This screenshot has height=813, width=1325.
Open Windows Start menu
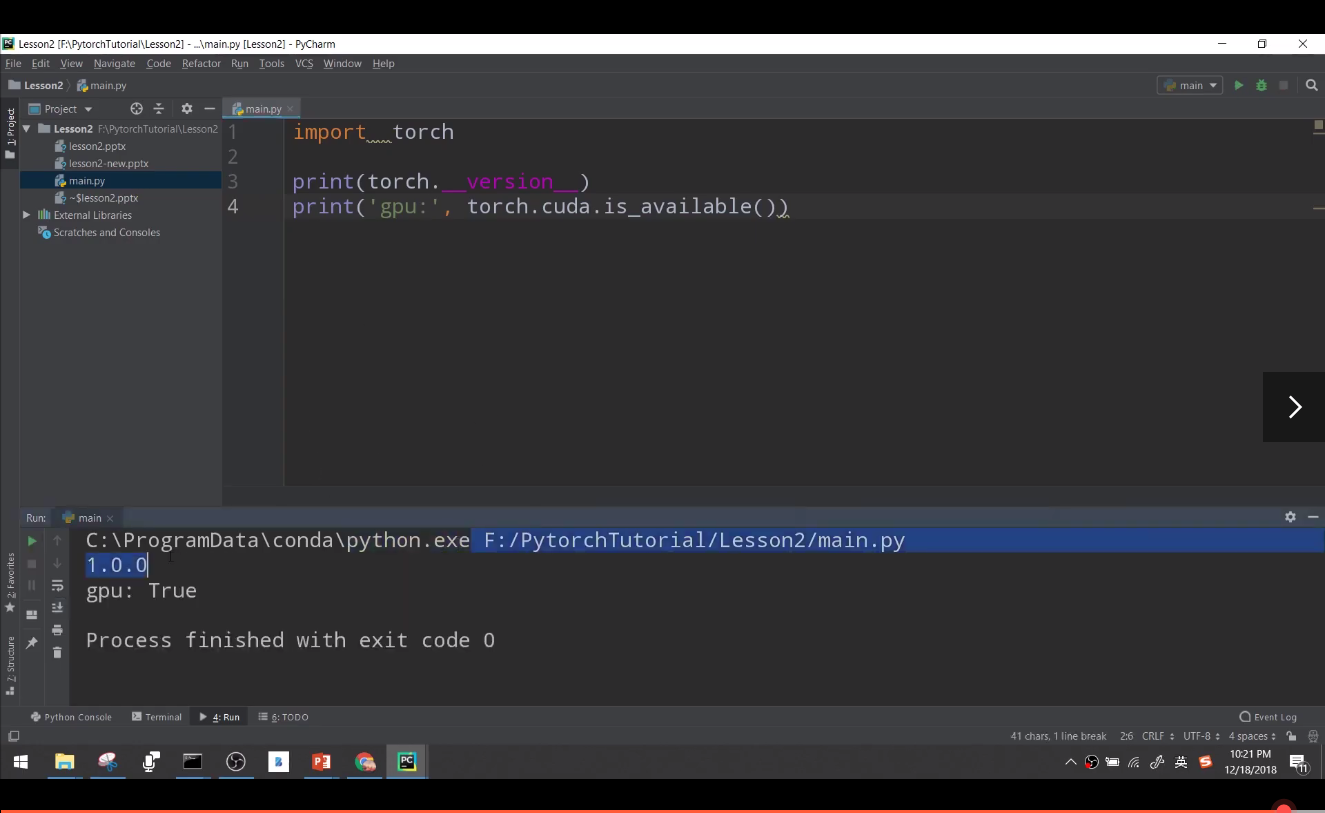coord(21,762)
